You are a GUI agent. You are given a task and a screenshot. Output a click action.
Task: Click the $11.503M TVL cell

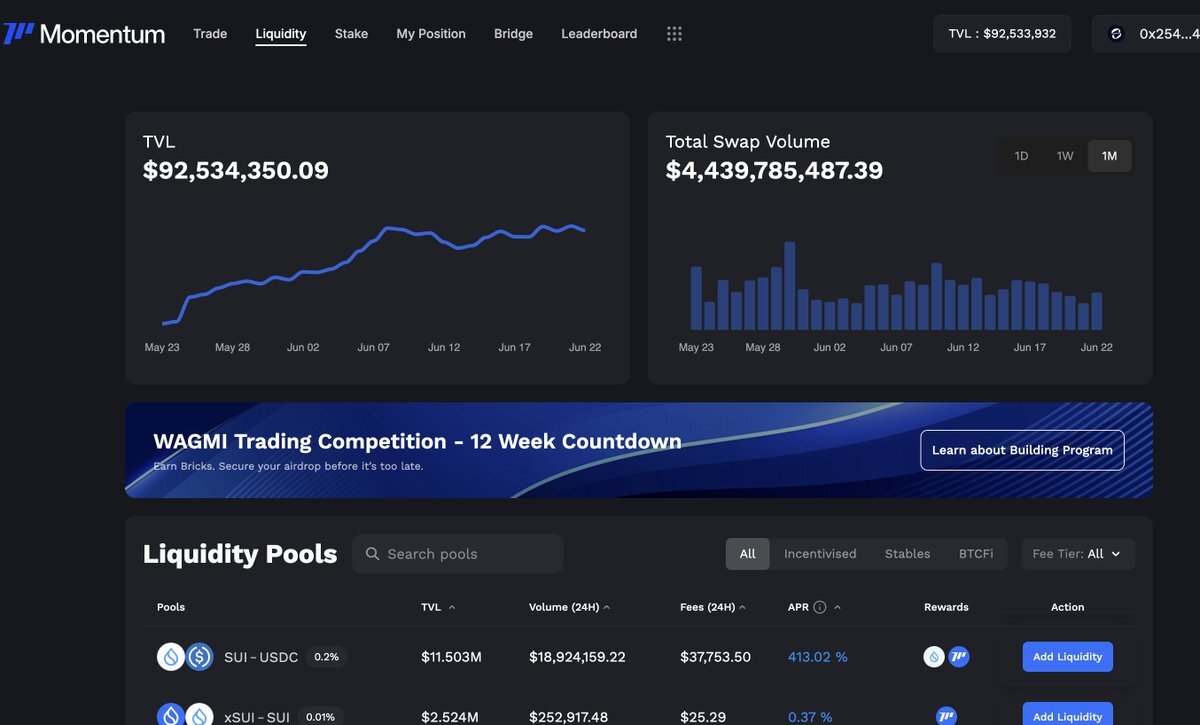coord(452,657)
